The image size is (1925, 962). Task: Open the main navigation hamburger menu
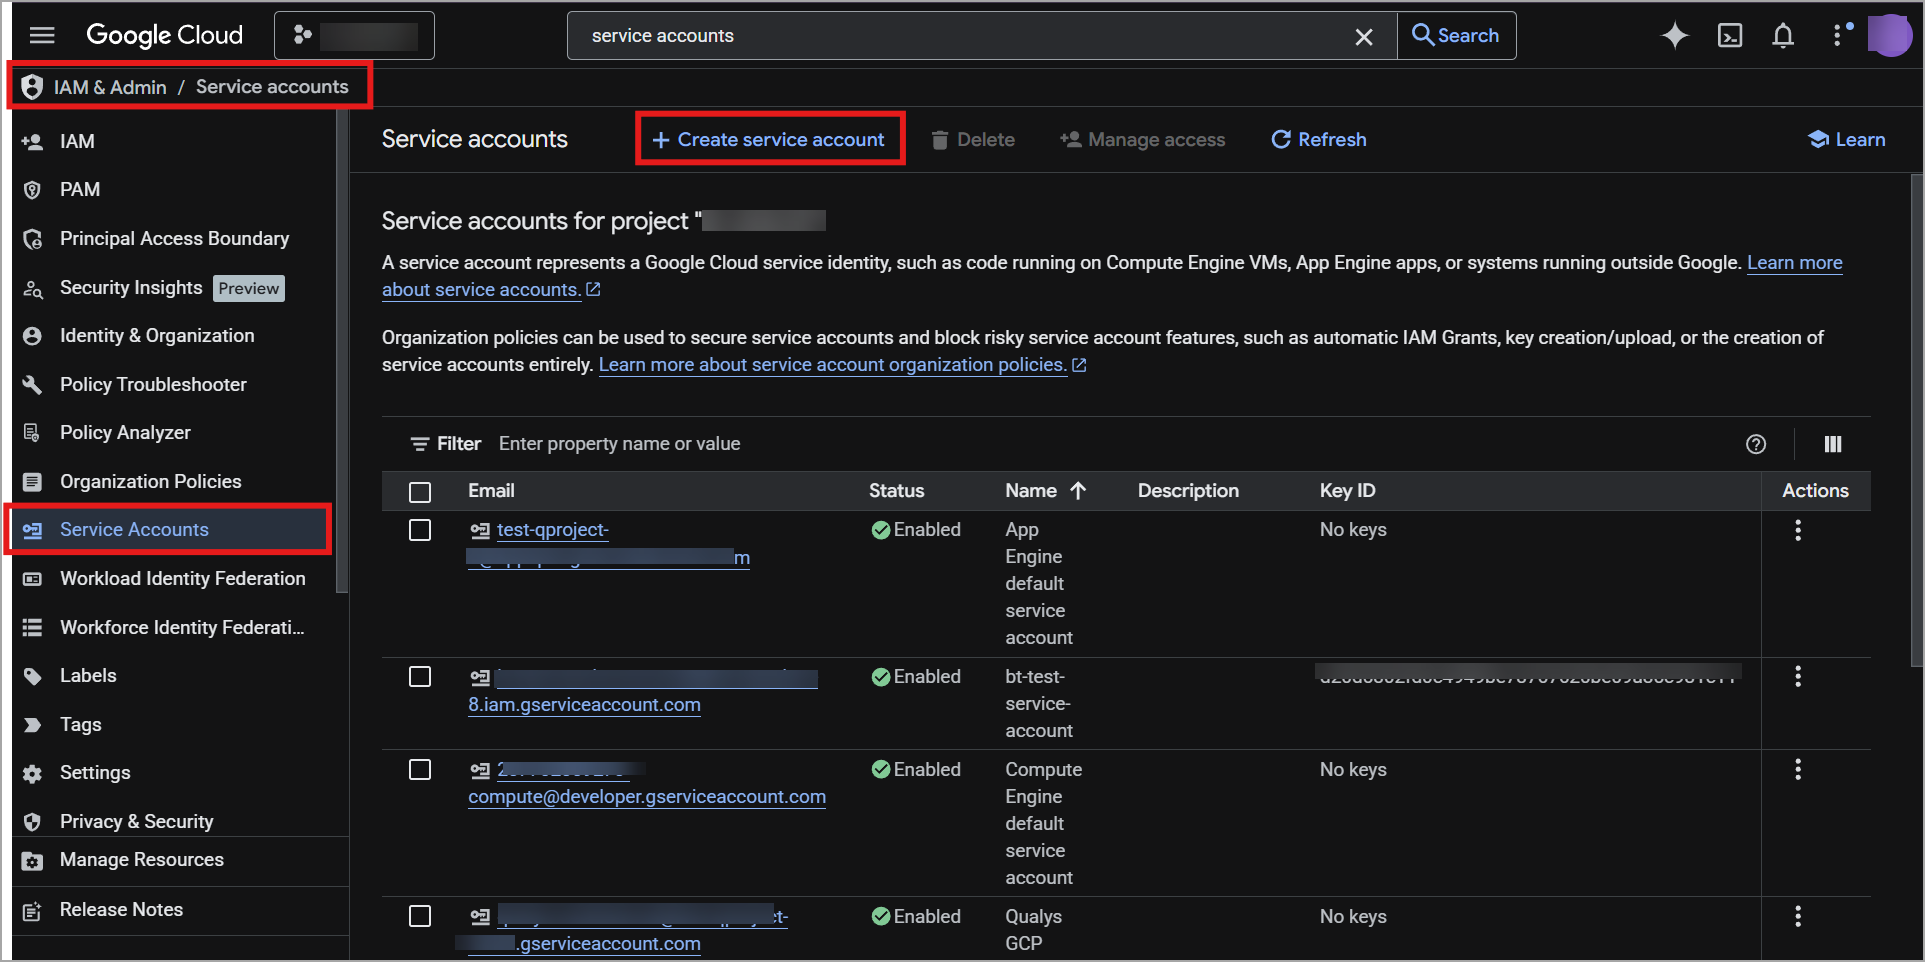click(x=42, y=36)
